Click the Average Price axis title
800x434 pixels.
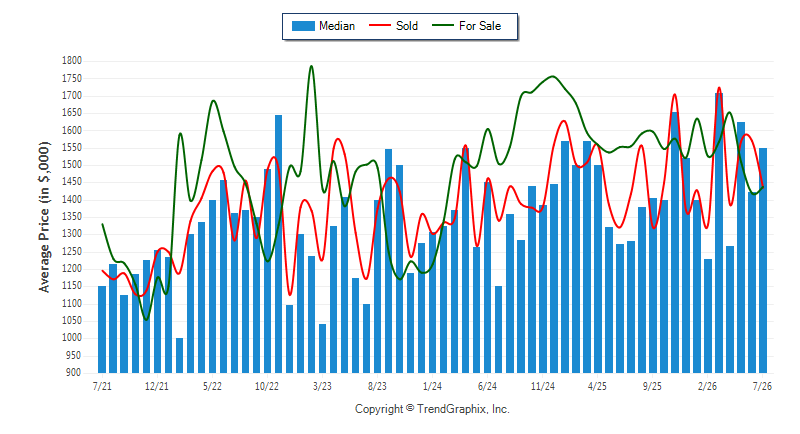44,217
